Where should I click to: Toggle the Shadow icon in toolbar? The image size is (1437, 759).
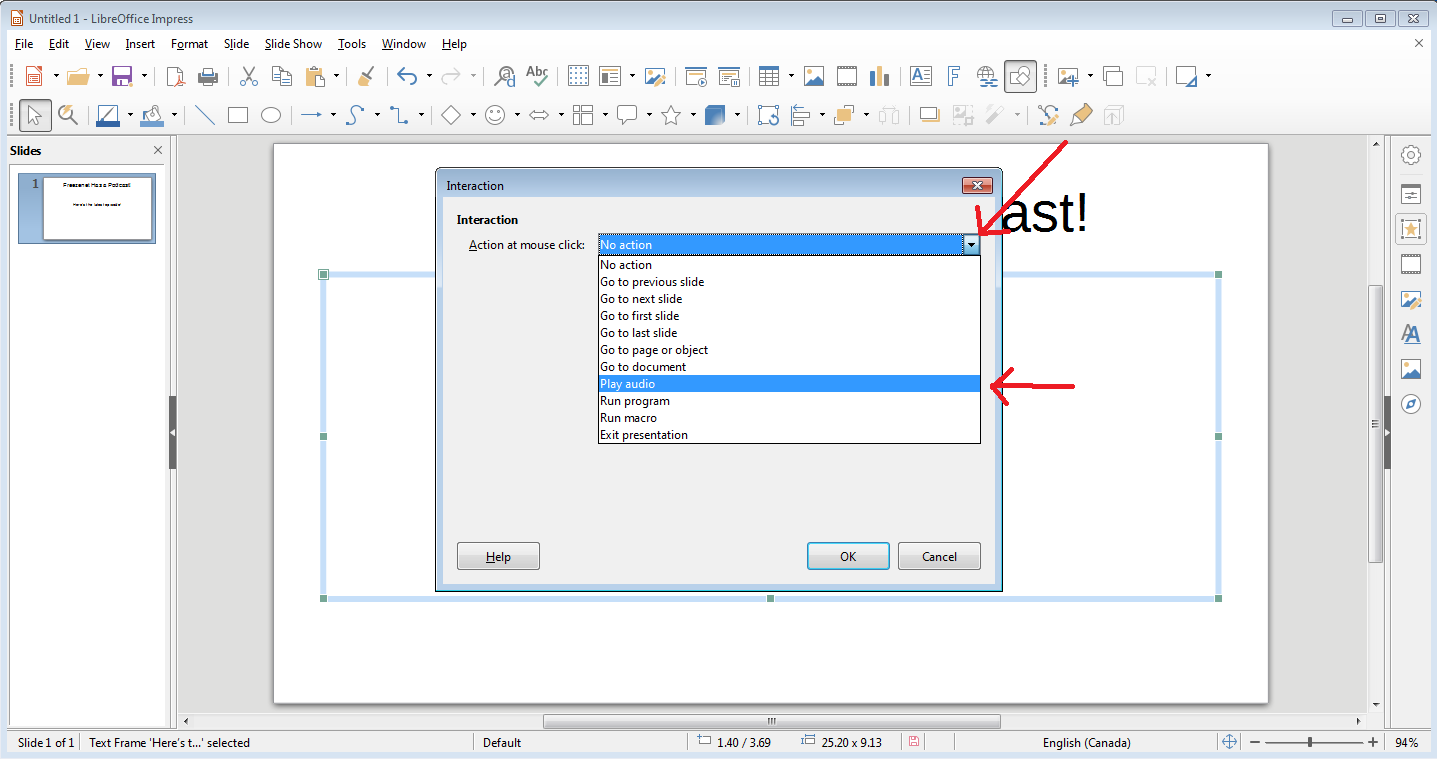click(930, 115)
